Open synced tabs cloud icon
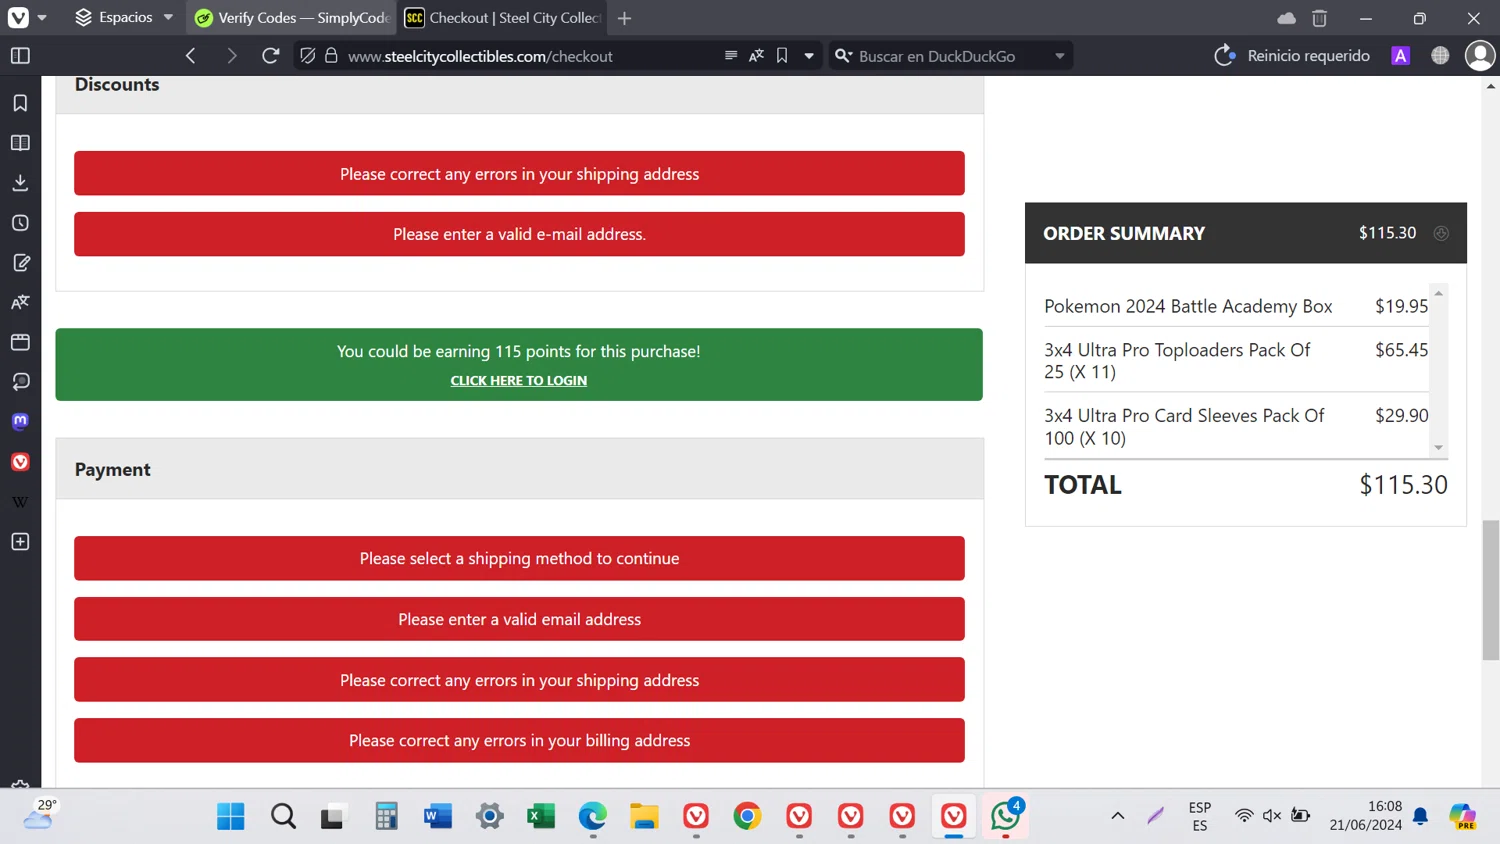Viewport: 1500px width, 844px height. (1287, 18)
